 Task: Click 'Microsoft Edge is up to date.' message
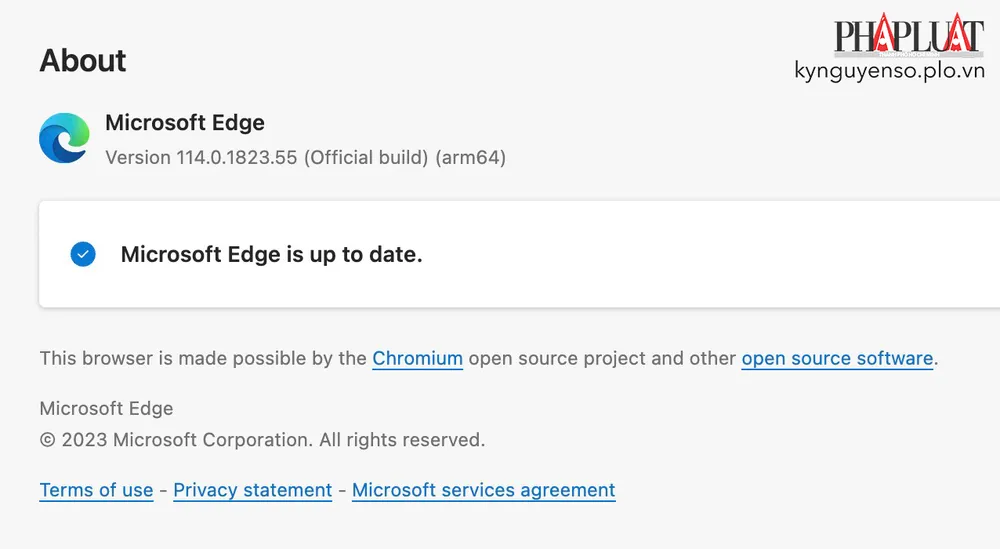point(271,254)
